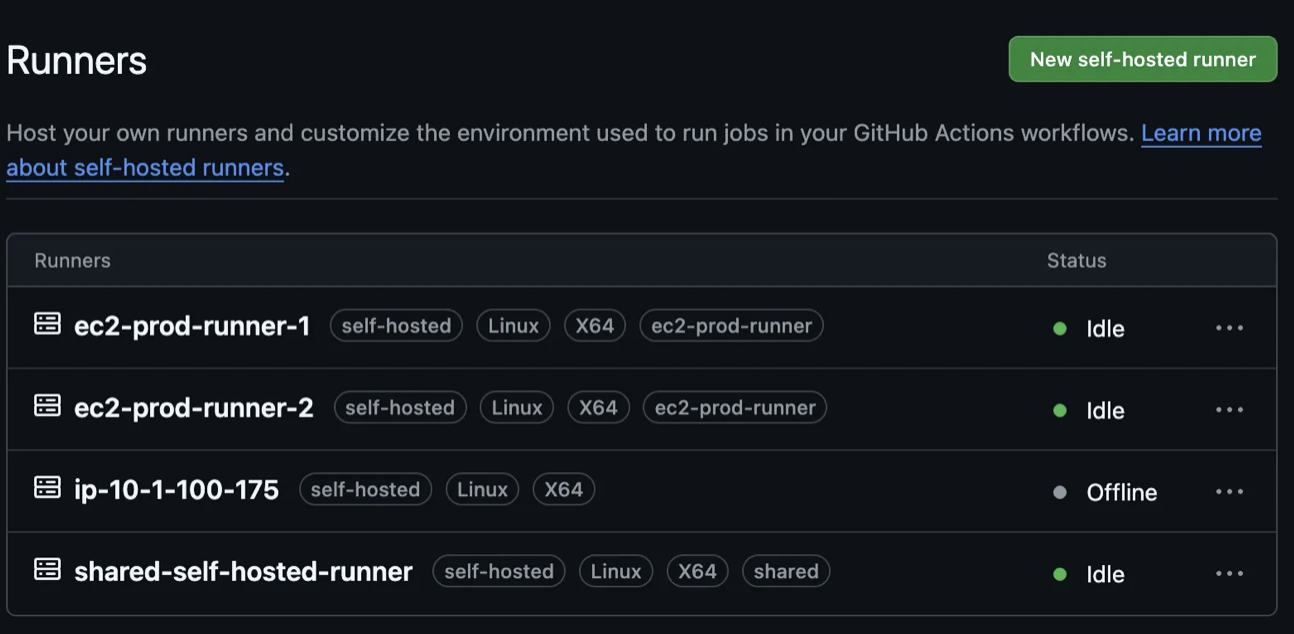The height and width of the screenshot is (634, 1294).
Task: Click the shared label tag
Action: (x=786, y=571)
